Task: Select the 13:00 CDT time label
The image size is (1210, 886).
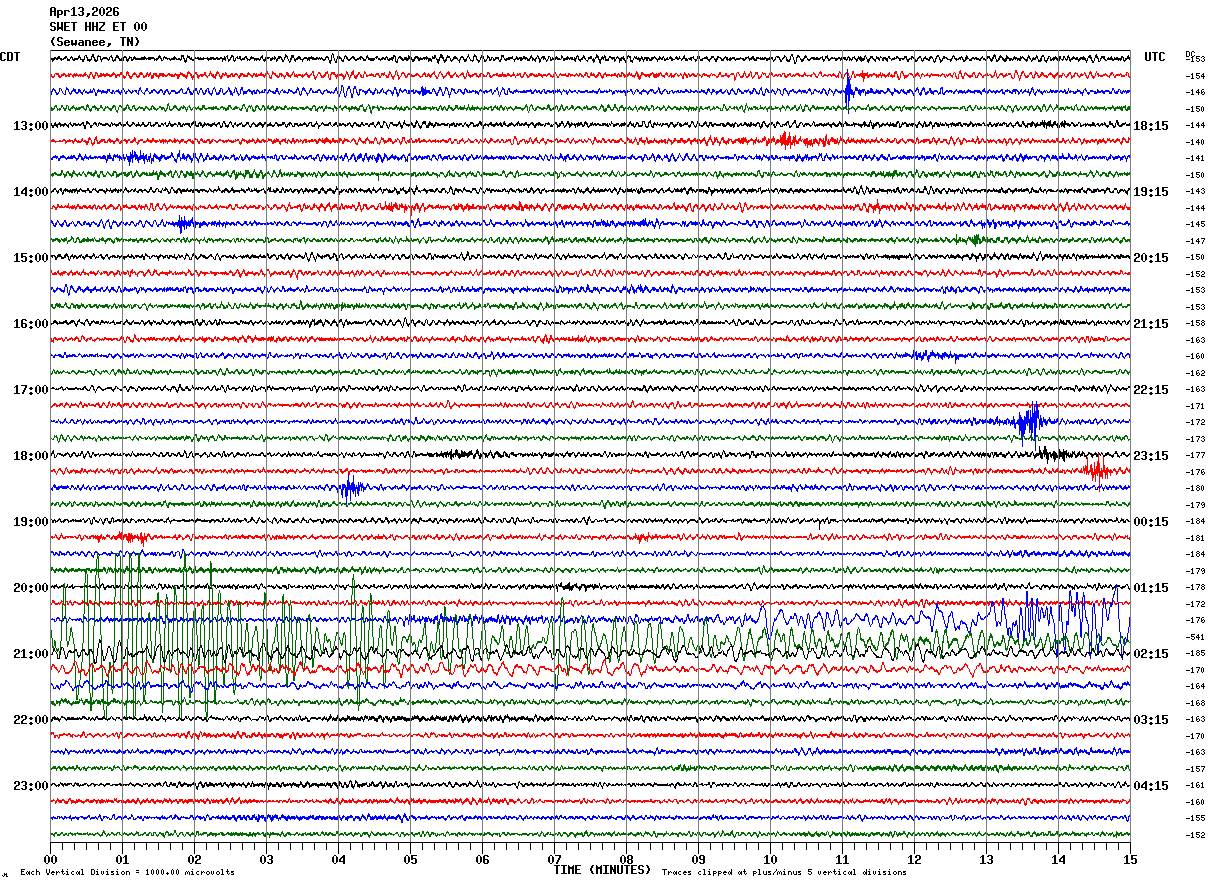Action: (30, 126)
